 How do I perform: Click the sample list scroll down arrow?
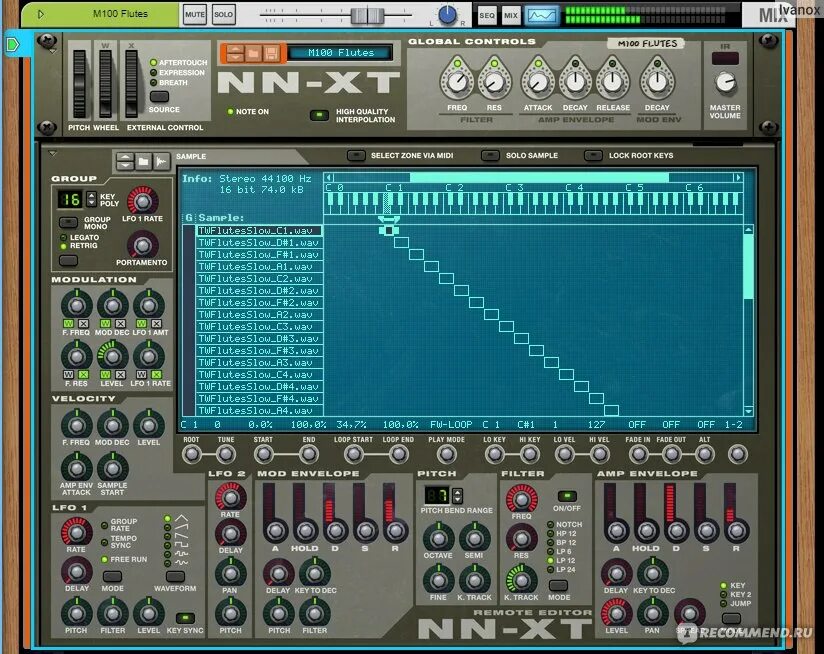(x=748, y=411)
